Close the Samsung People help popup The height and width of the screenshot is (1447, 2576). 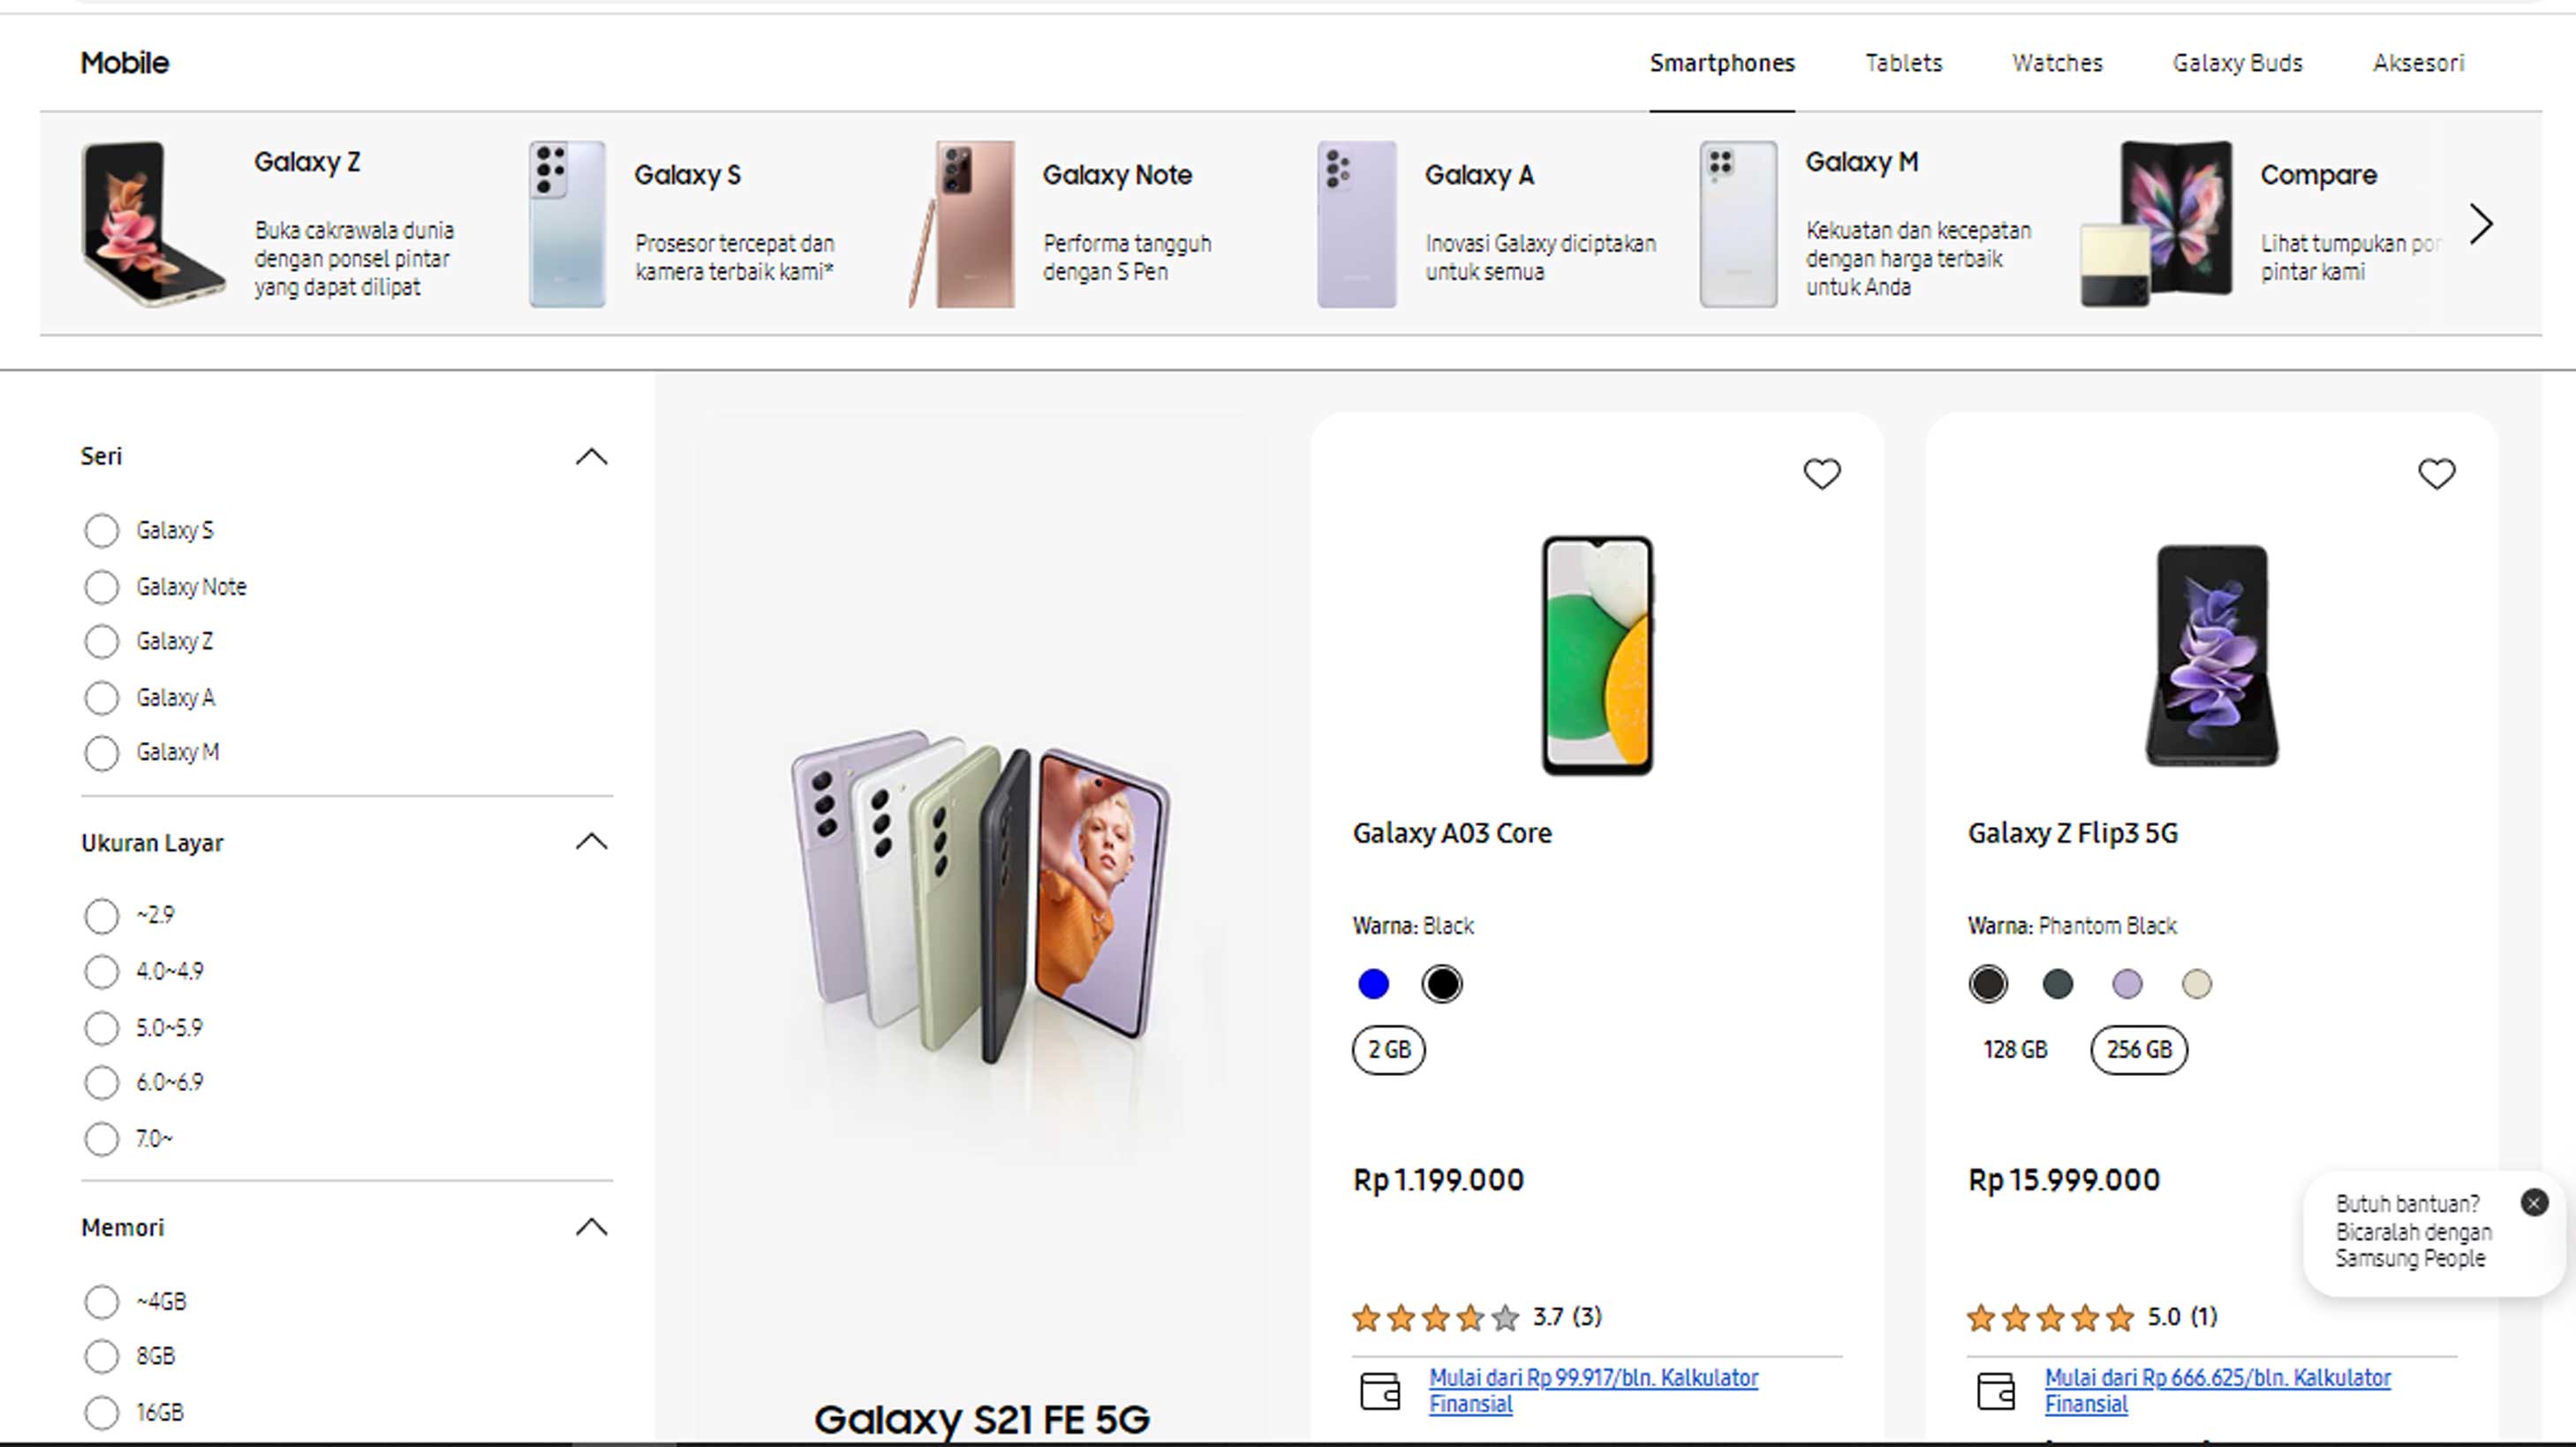[x=2534, y=1202]
